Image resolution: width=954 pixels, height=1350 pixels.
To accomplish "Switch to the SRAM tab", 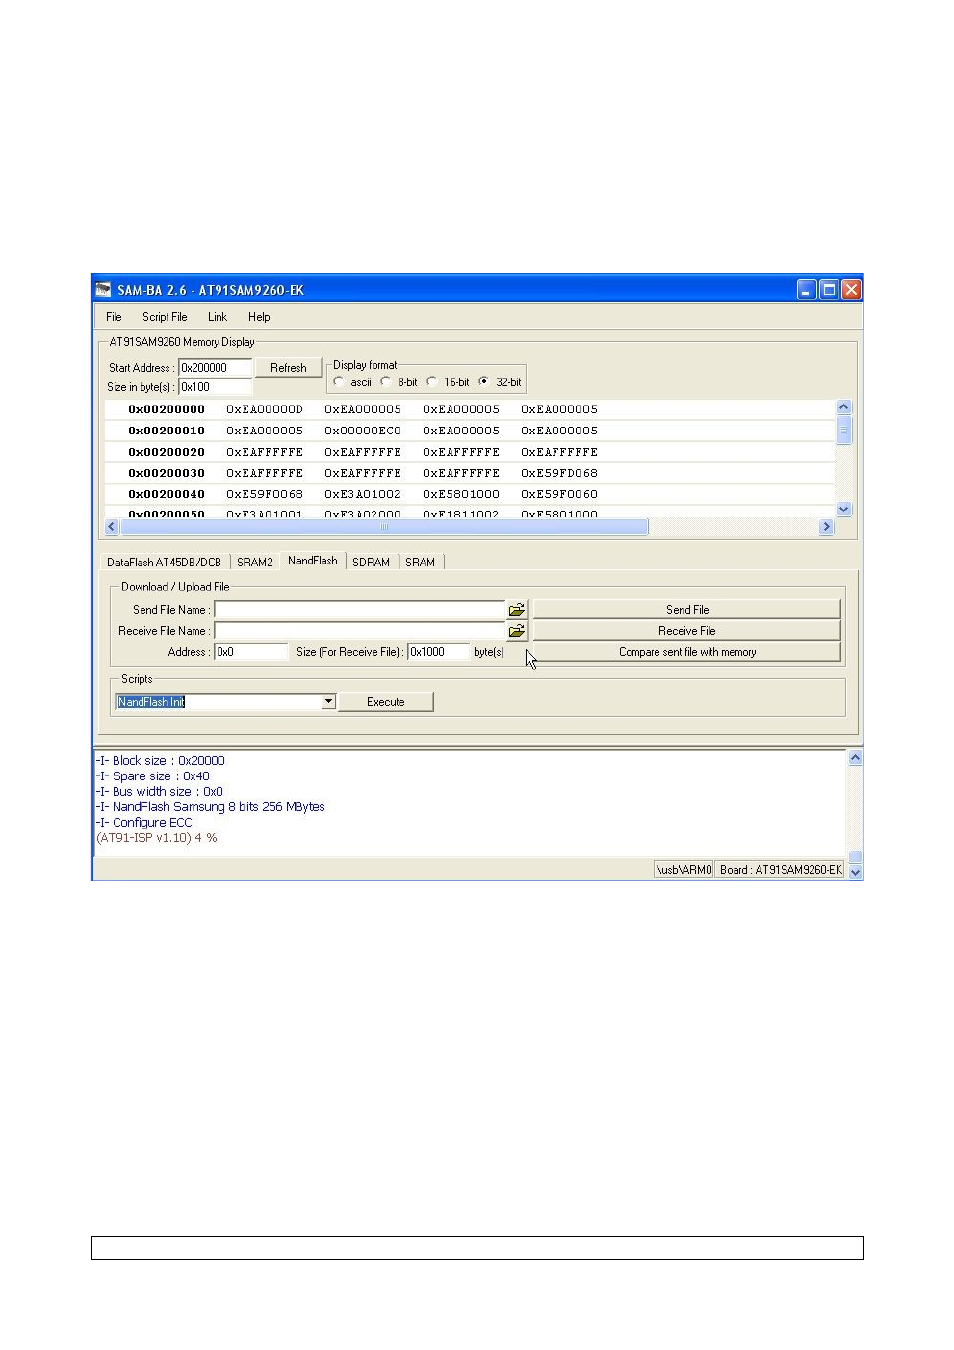I will (420, 562).
